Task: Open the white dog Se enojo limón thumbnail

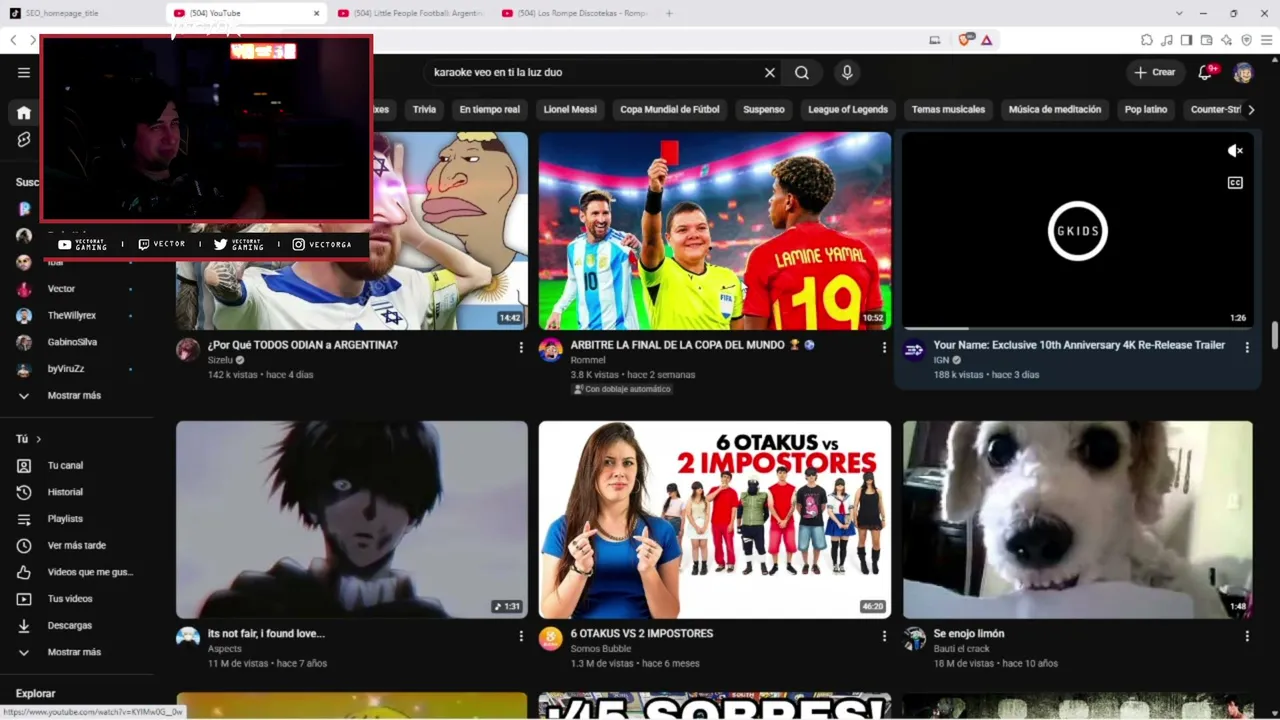Action: tap(1078, 519)
